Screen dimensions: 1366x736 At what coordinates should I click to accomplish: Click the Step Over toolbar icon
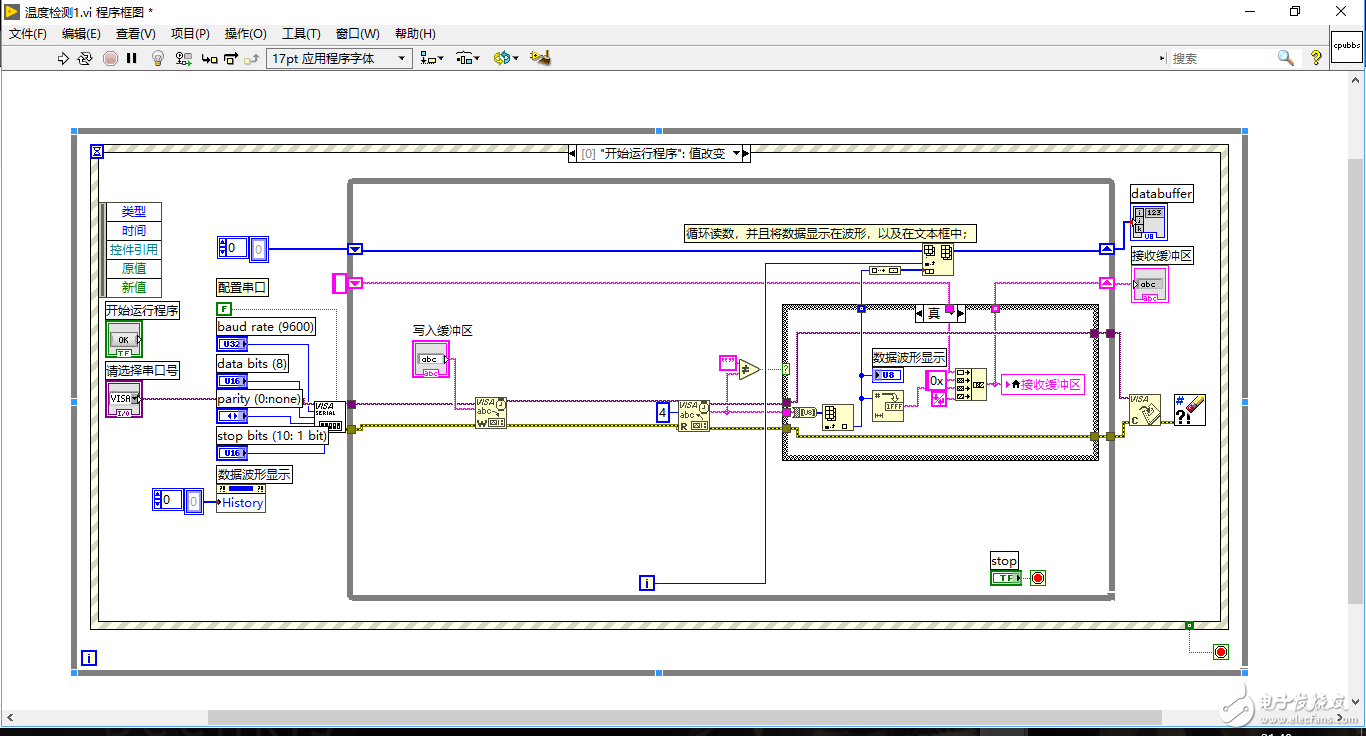(231, 59)
